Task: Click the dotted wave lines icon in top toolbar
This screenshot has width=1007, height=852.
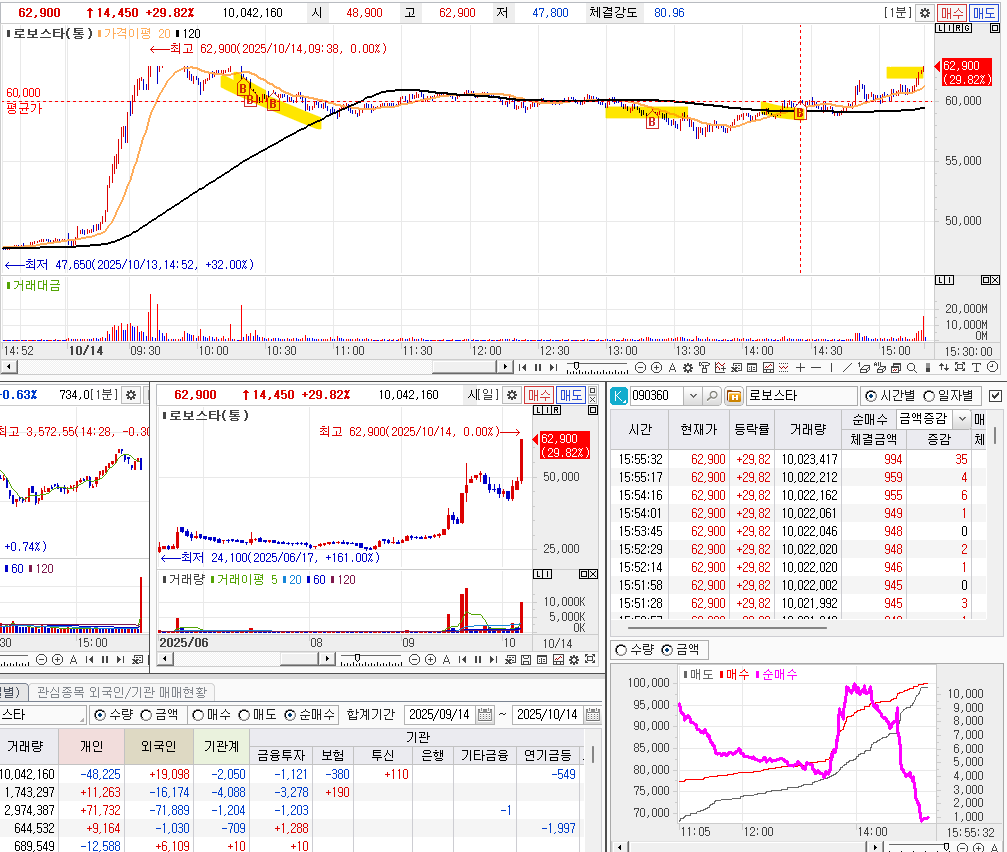Action: point(784,367)
